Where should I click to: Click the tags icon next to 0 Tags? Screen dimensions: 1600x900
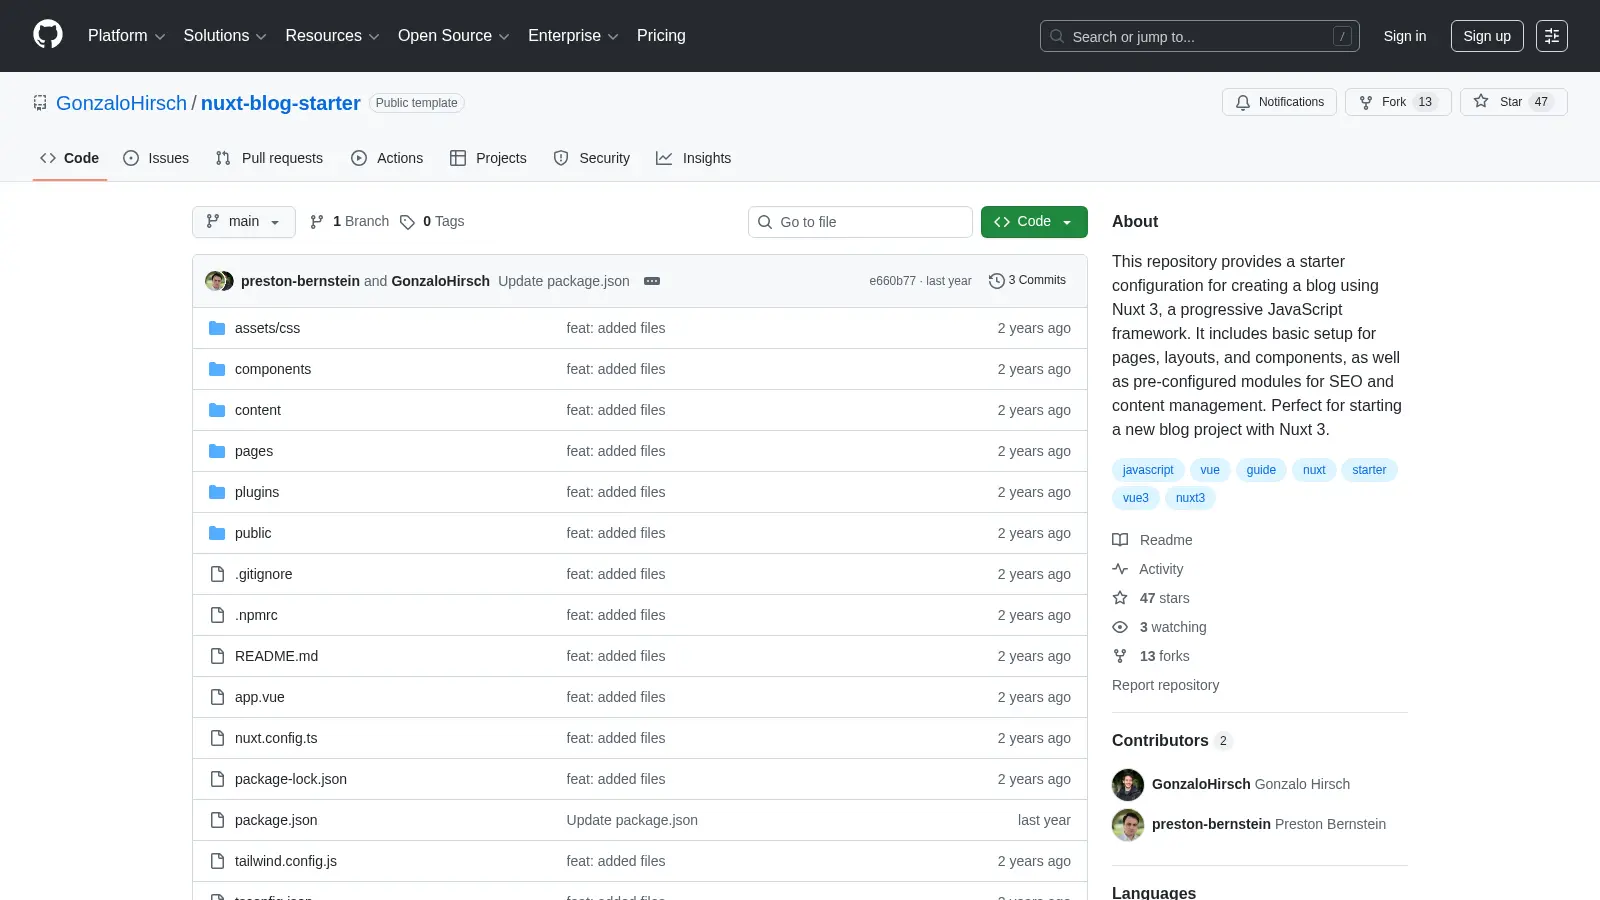coord(407,222)
